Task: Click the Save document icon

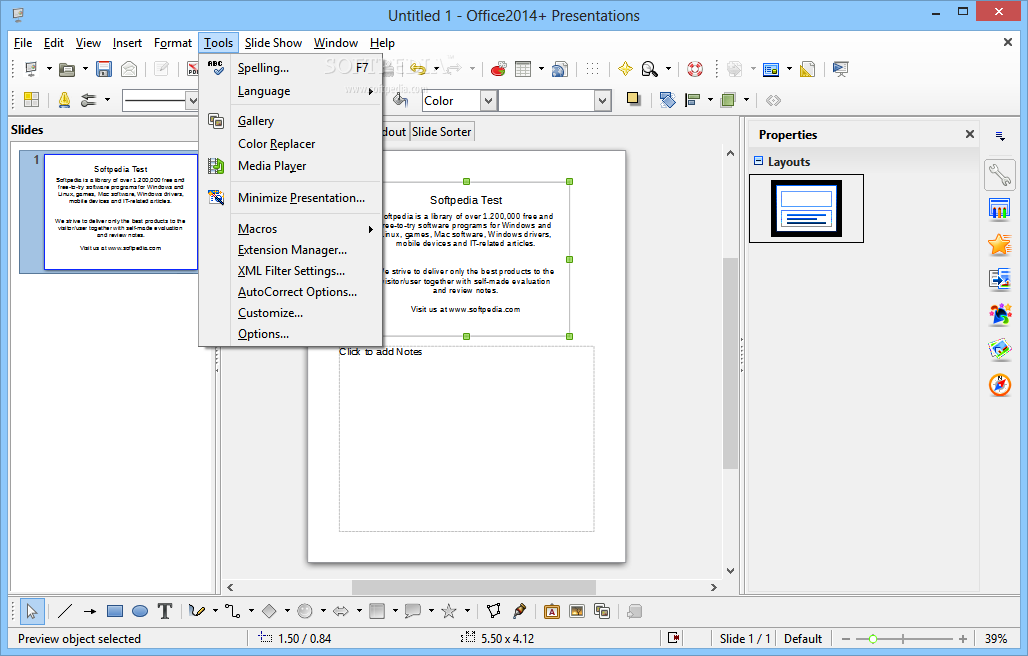Action: (104, 69)
